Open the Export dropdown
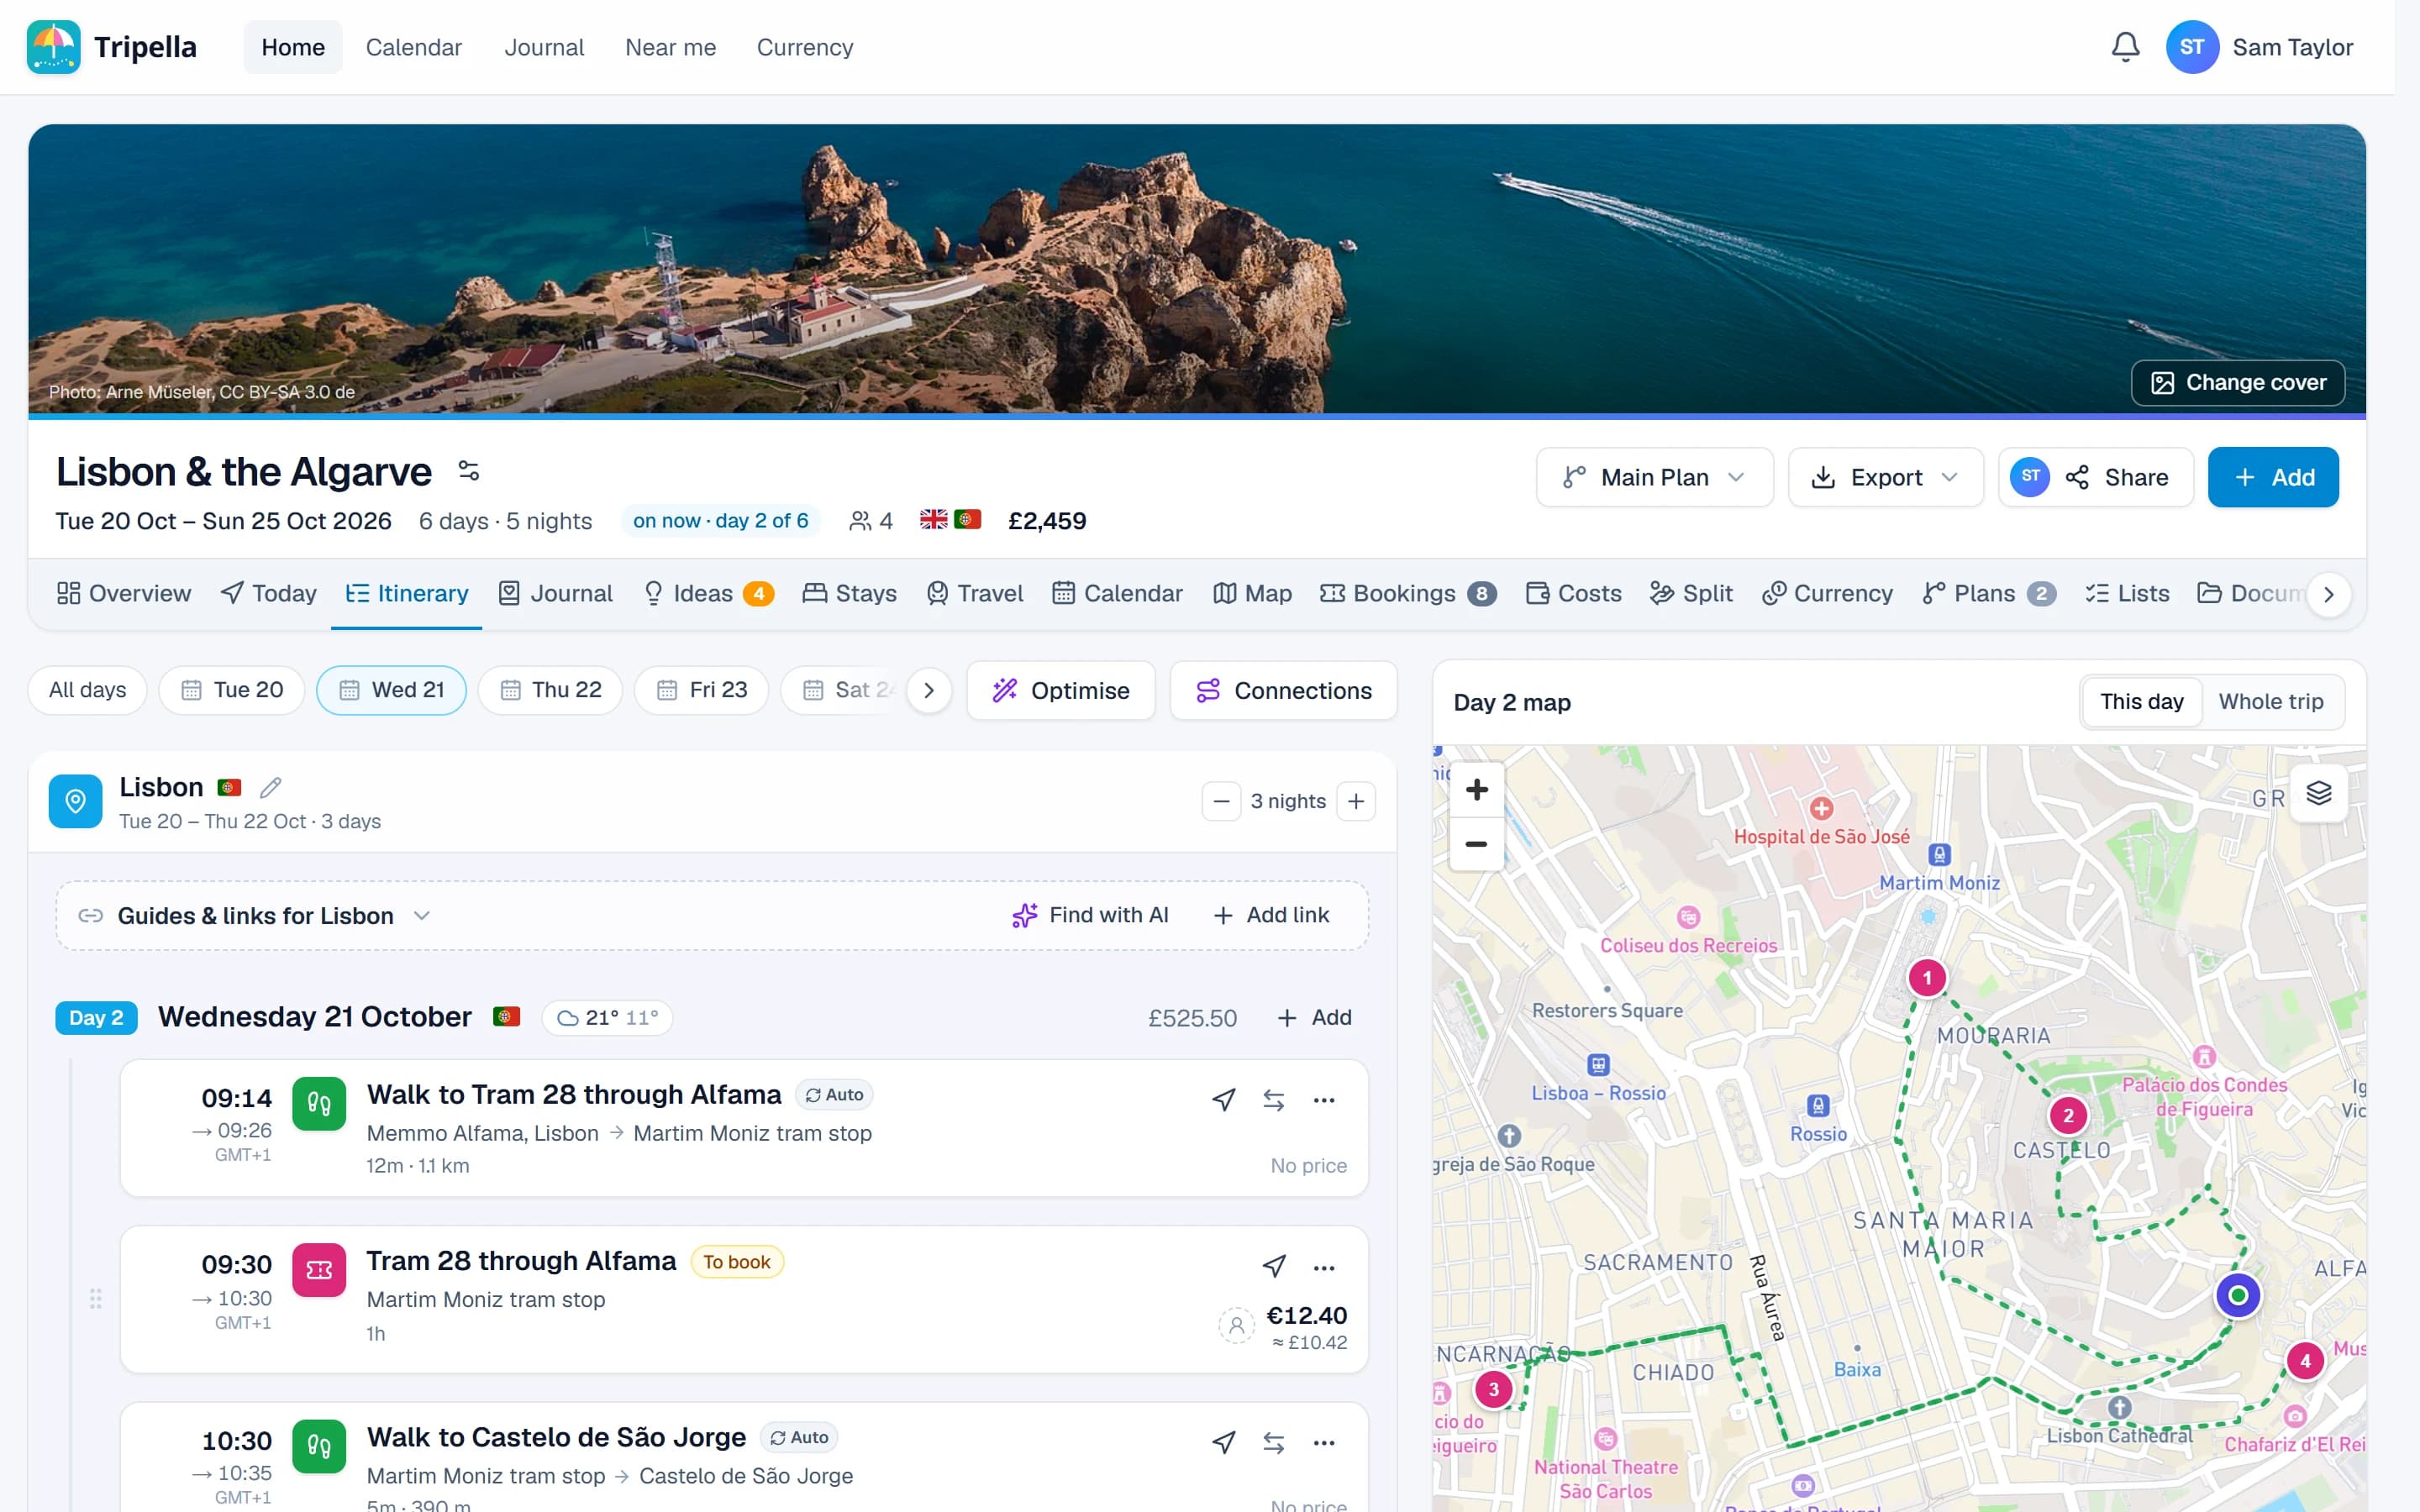 click(1885, 477)
